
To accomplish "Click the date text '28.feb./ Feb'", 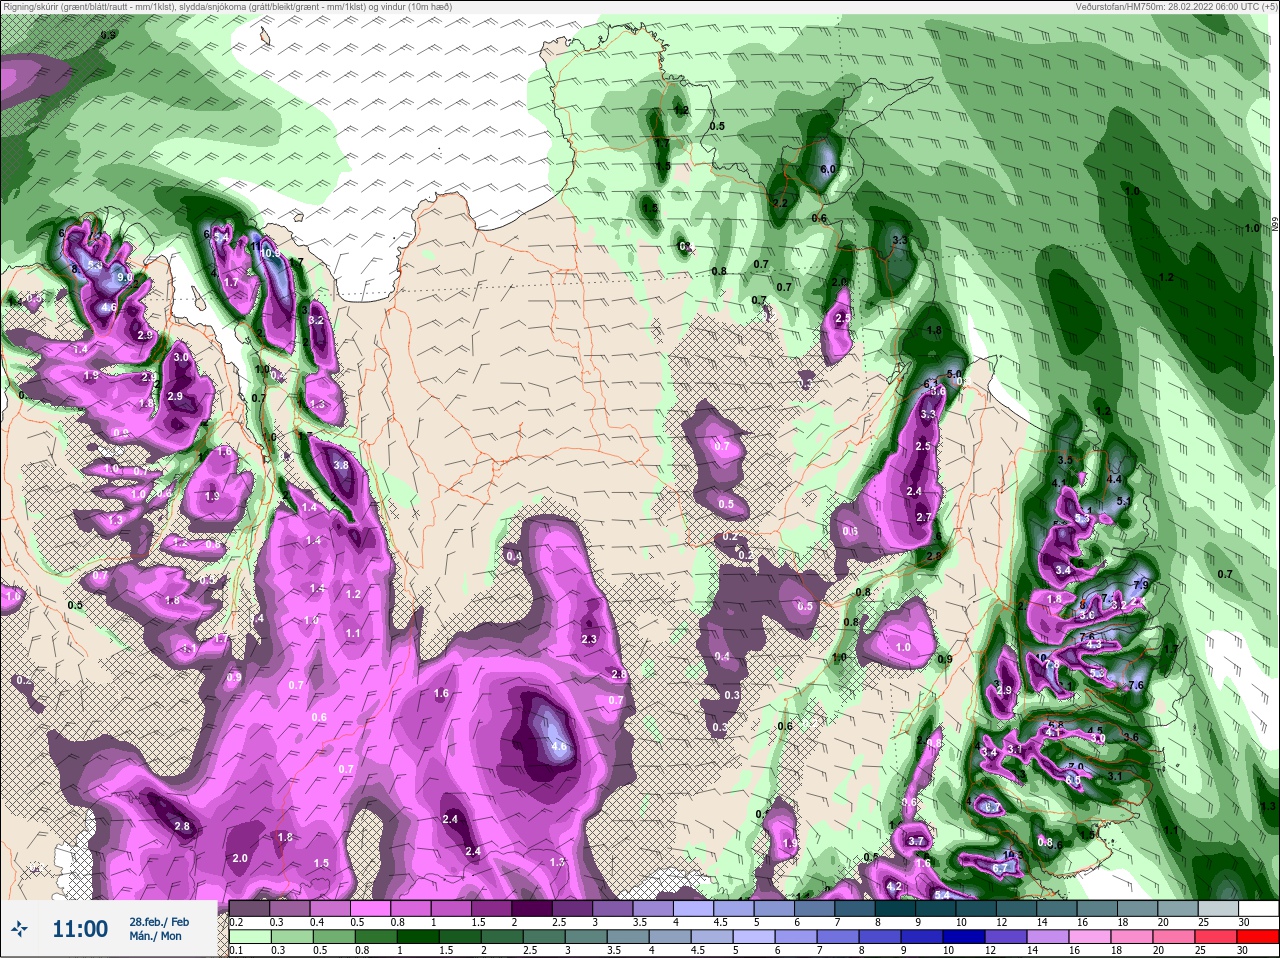I will click(159, 922).
